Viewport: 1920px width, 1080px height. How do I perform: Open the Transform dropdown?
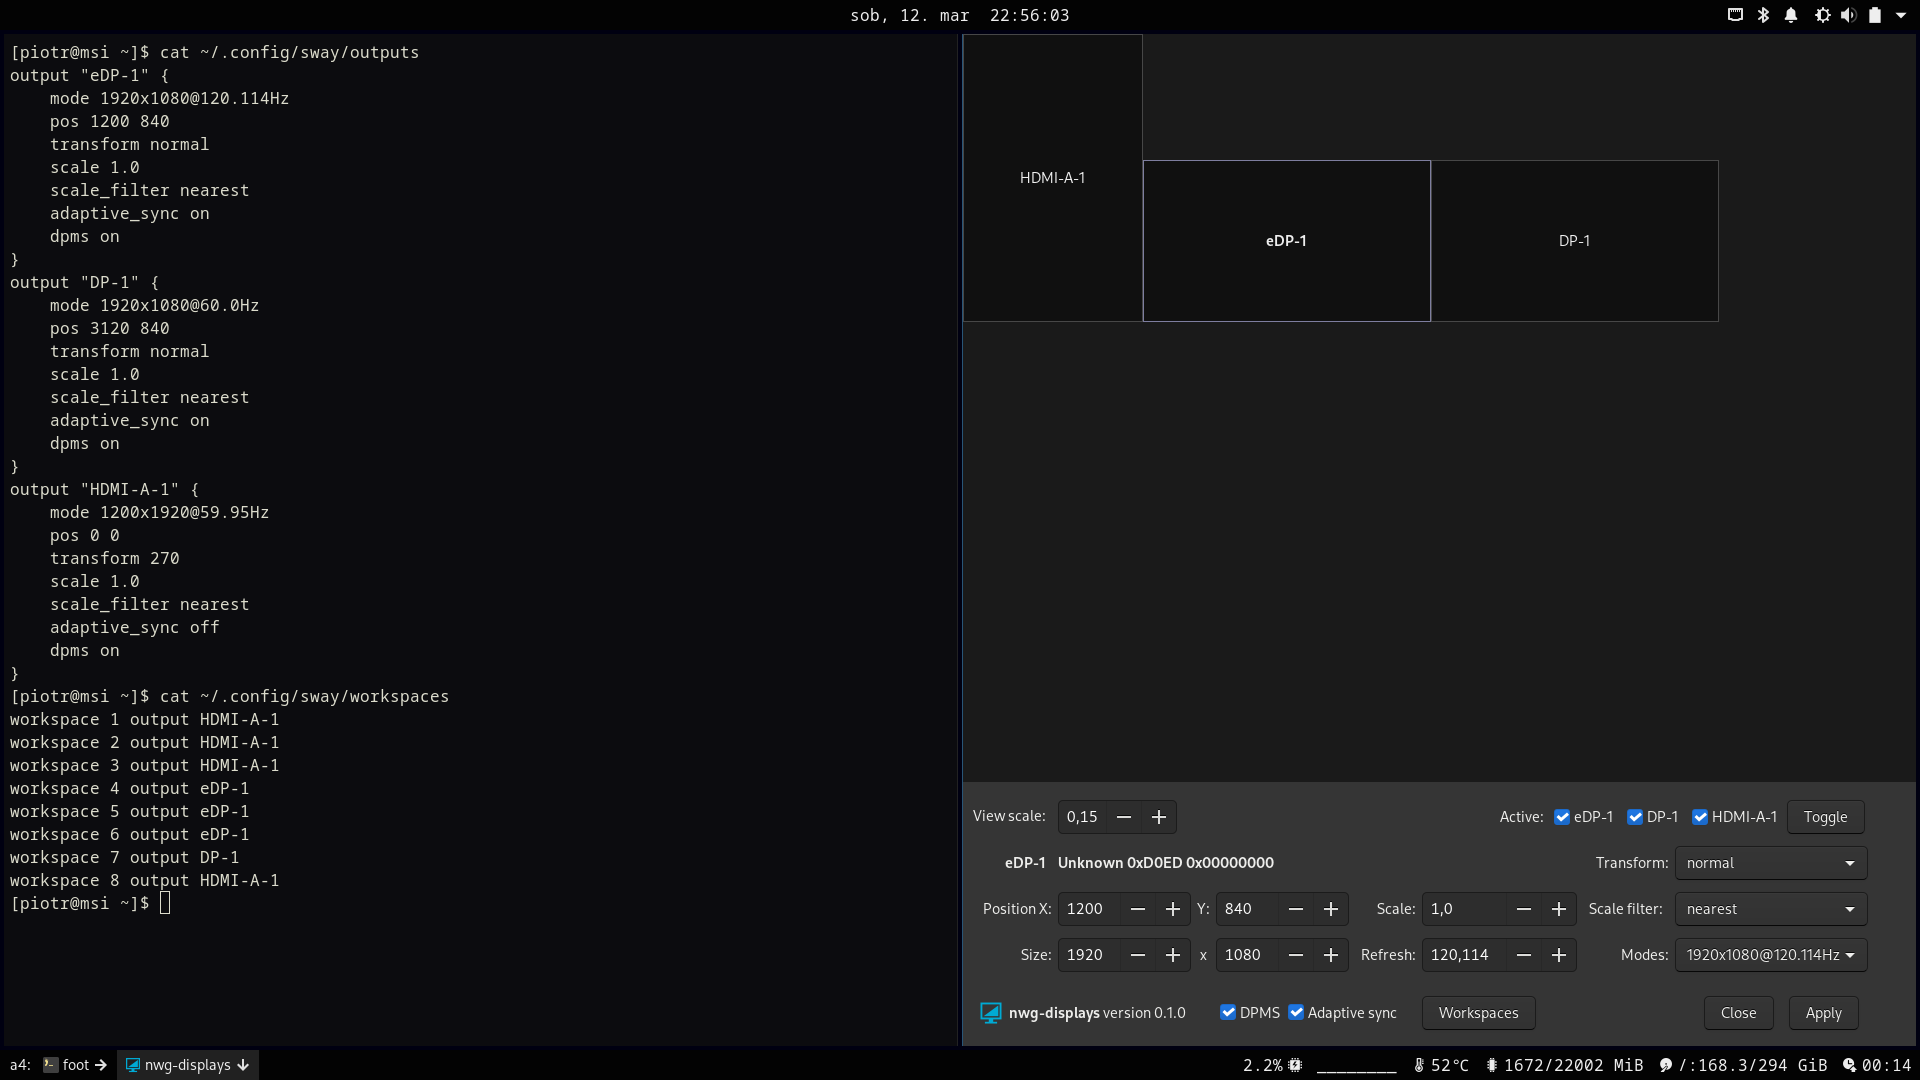click(x=1770, y=863)
